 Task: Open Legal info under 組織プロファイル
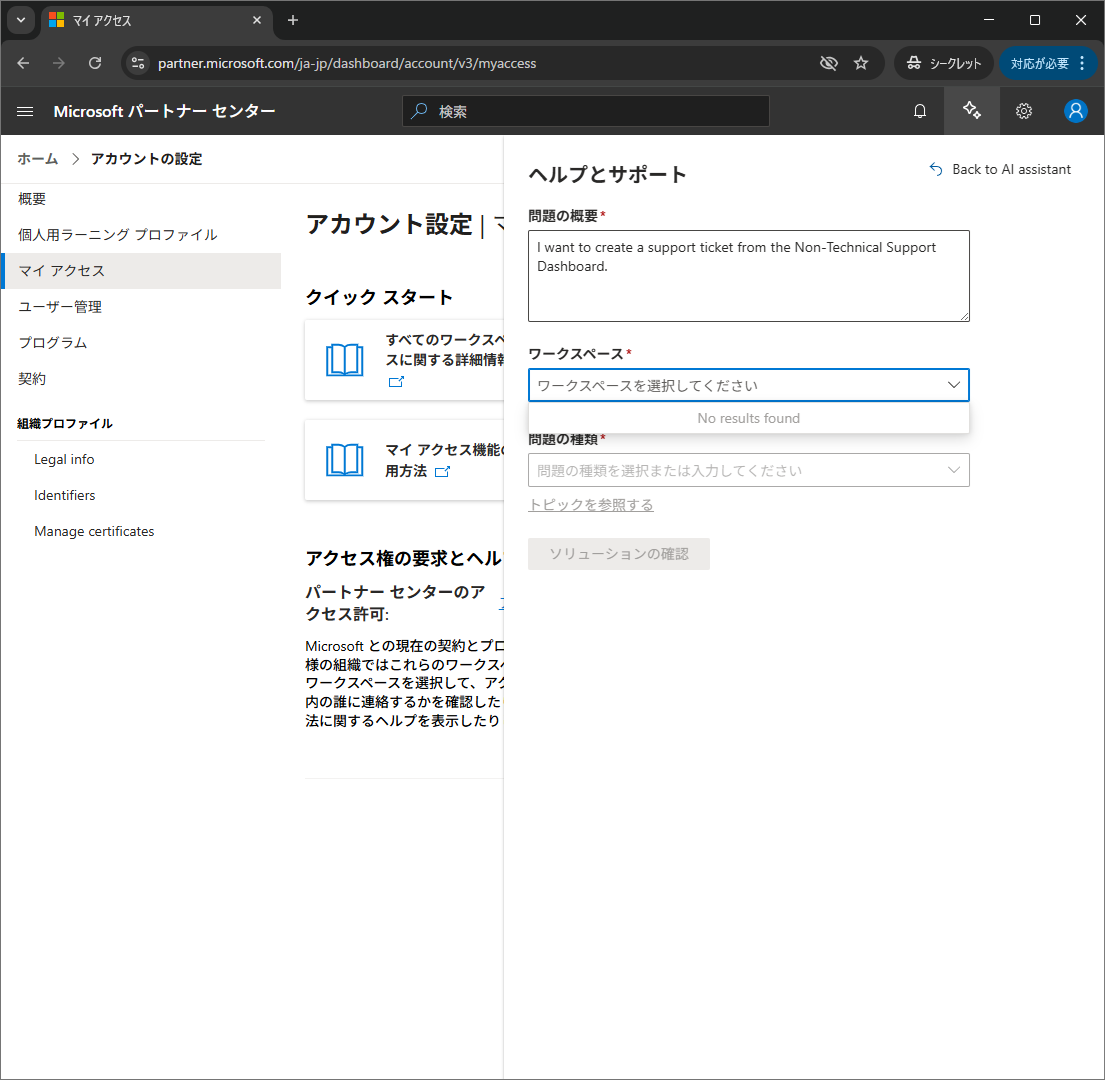(x=64, y=459)
